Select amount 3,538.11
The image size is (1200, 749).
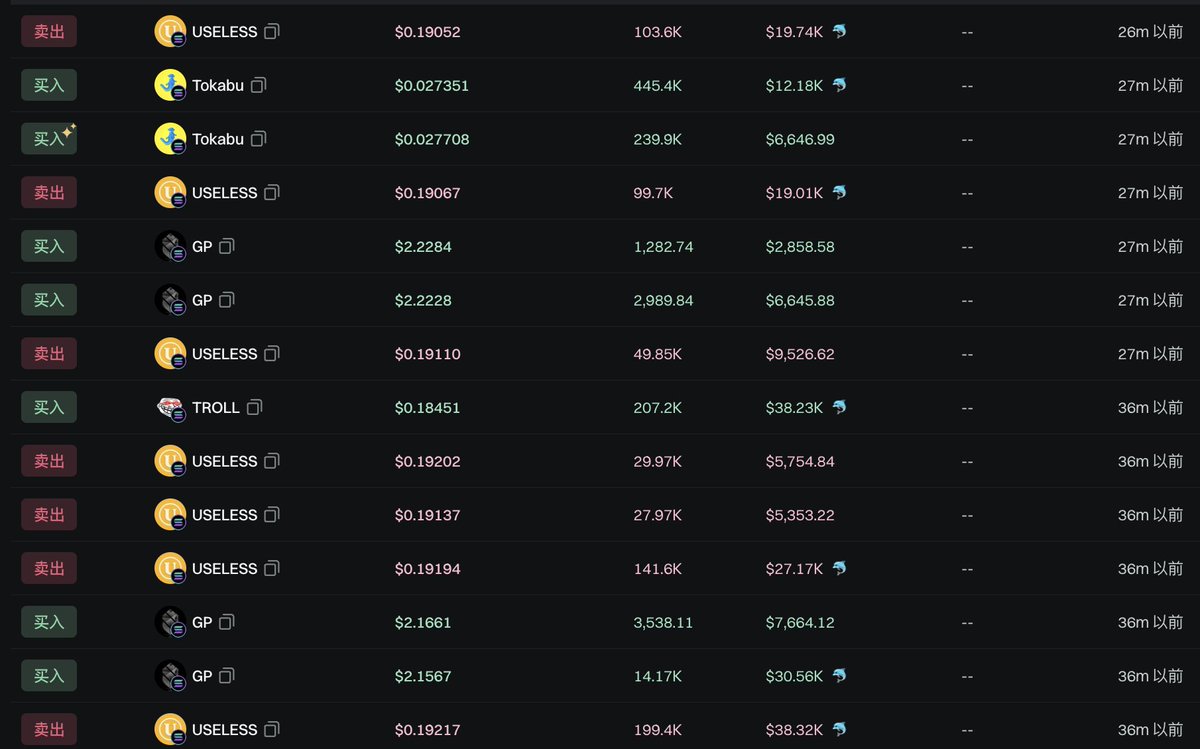664,622
